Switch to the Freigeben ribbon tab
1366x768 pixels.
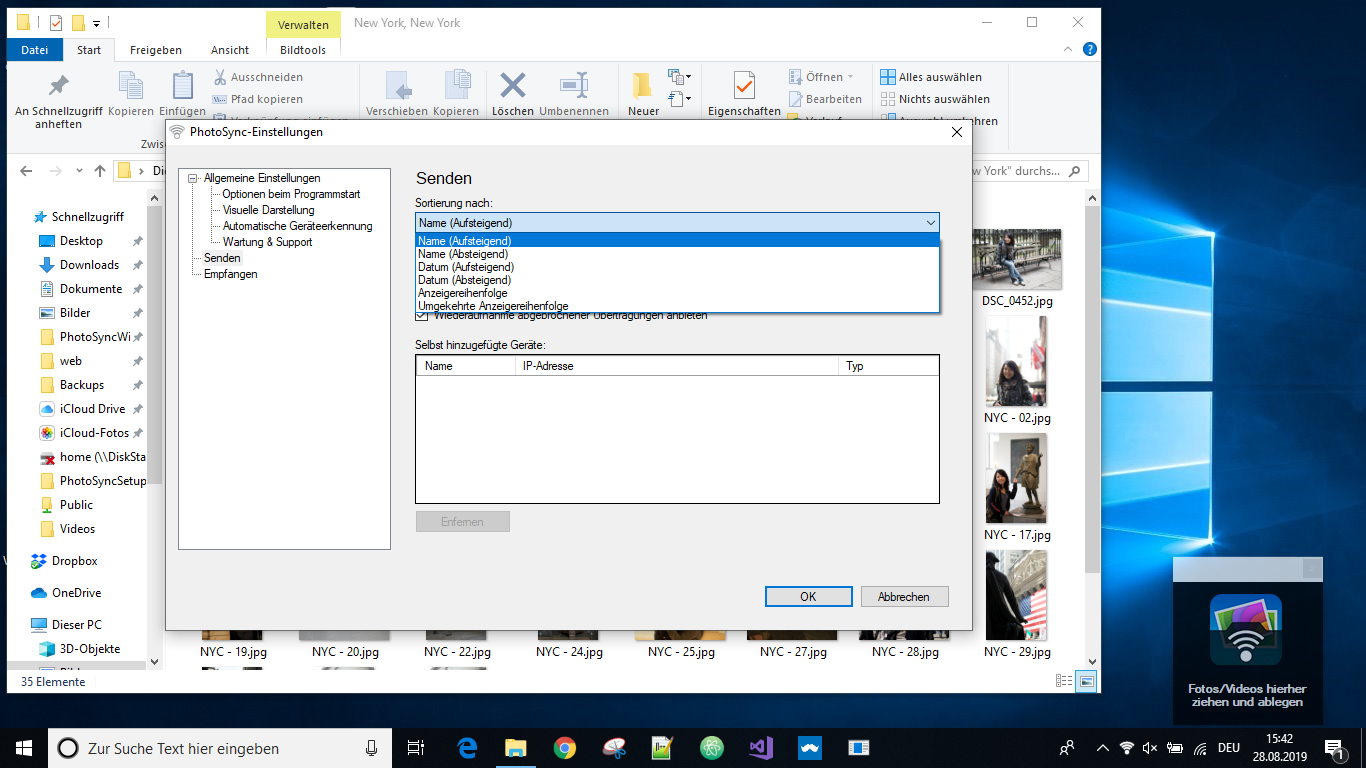click(x=156, y=50)
